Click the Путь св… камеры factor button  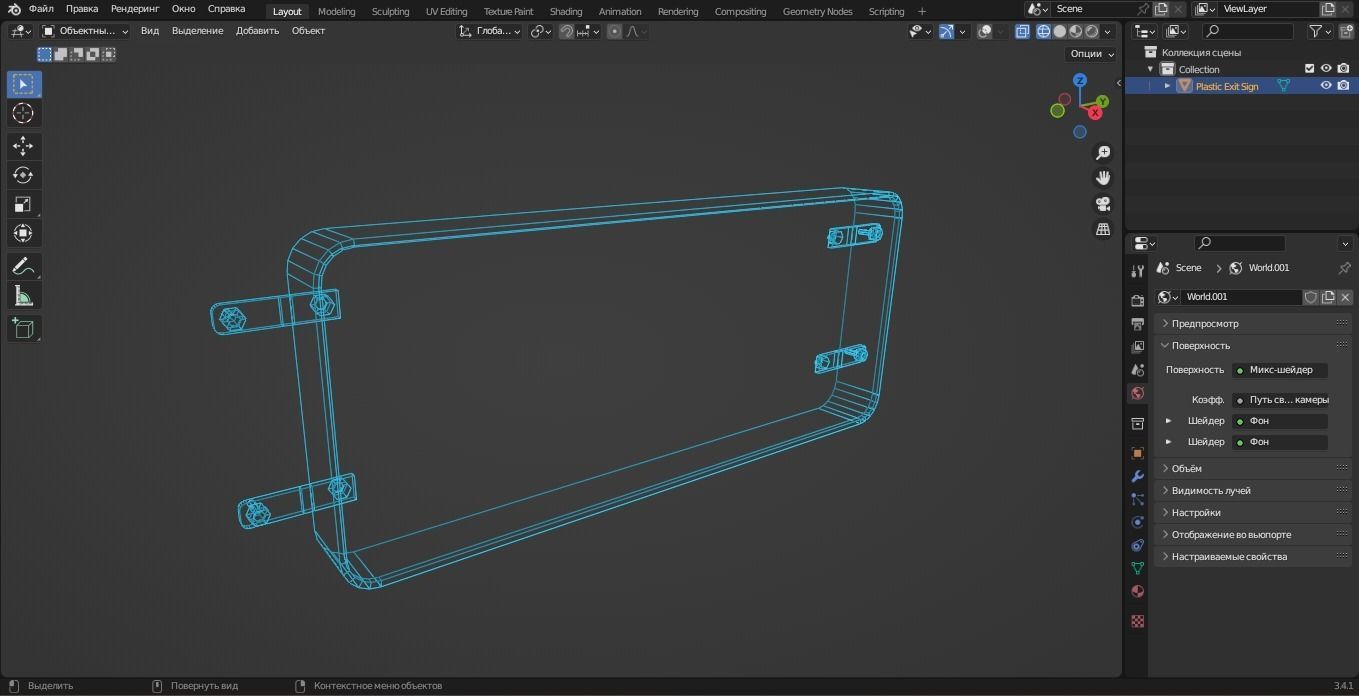pos(1280,399)
